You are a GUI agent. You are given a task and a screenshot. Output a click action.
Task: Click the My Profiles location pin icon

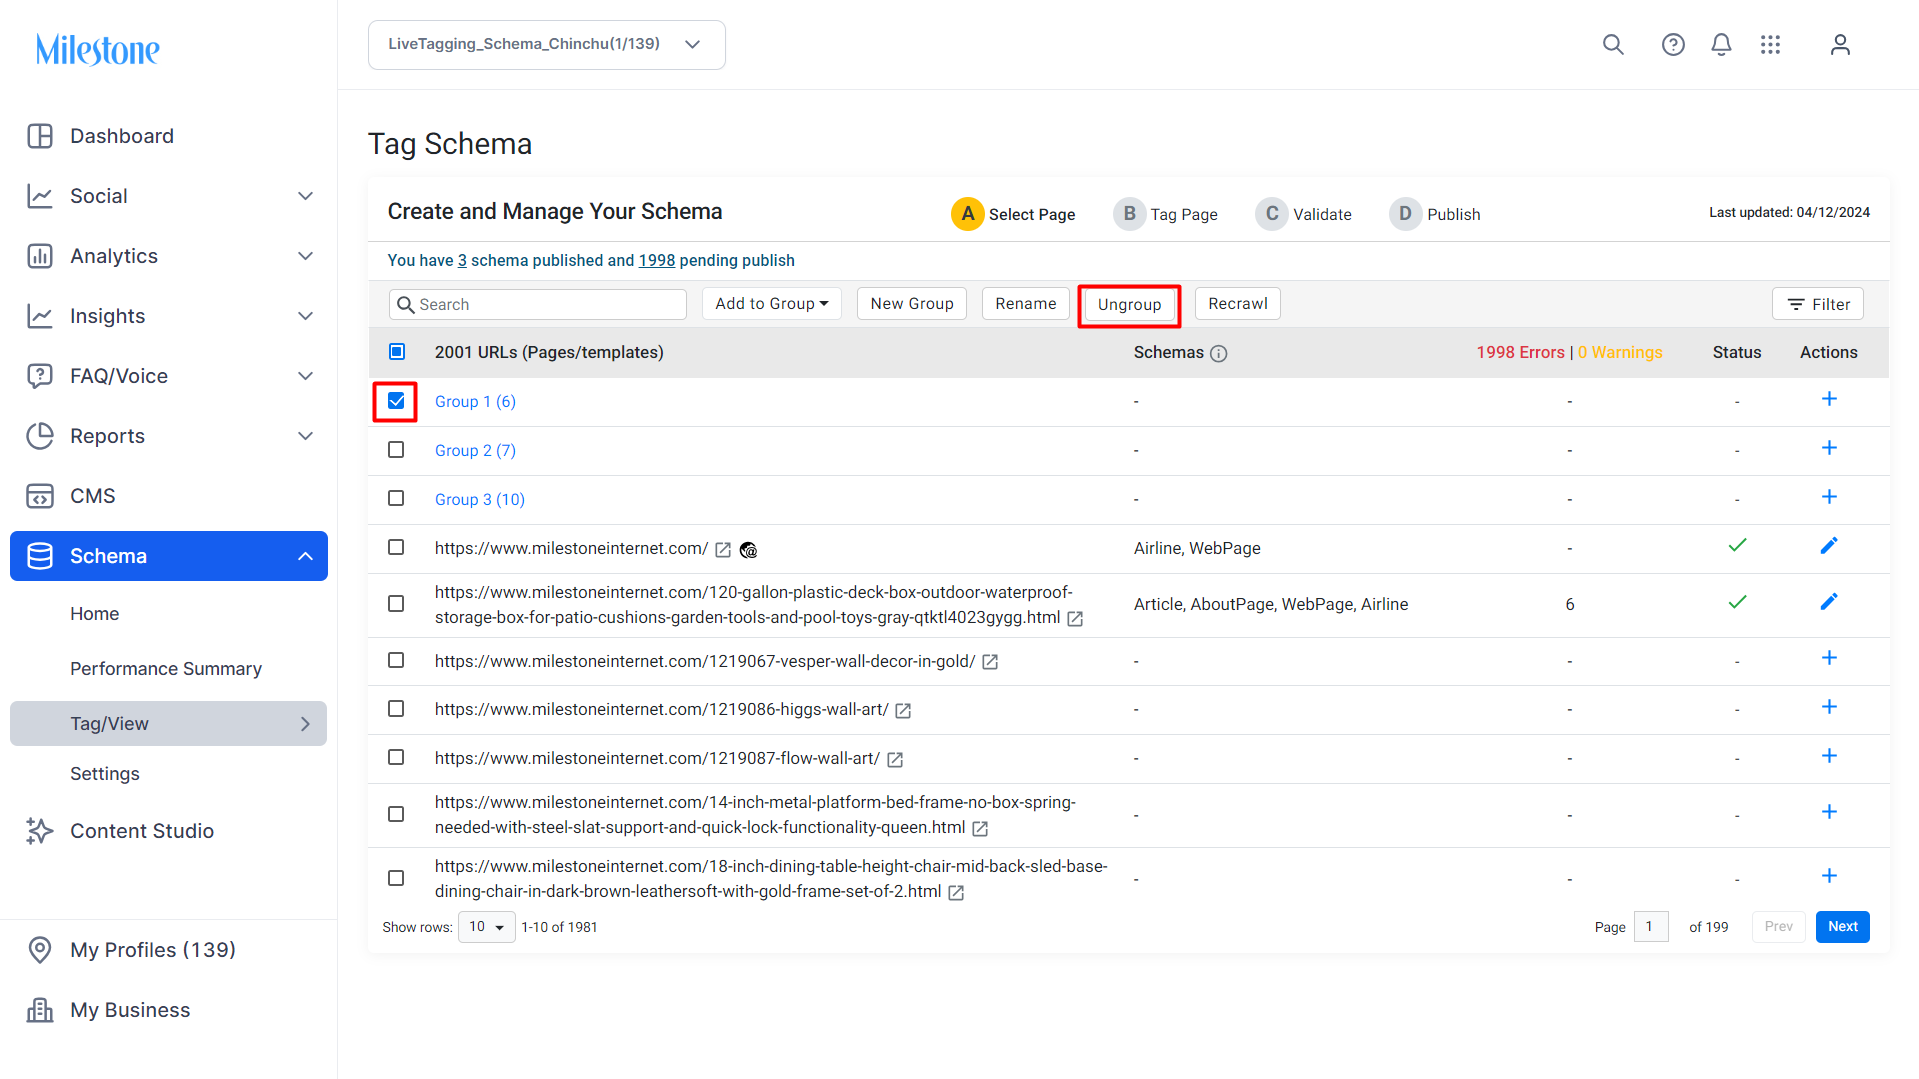point(40,950)
